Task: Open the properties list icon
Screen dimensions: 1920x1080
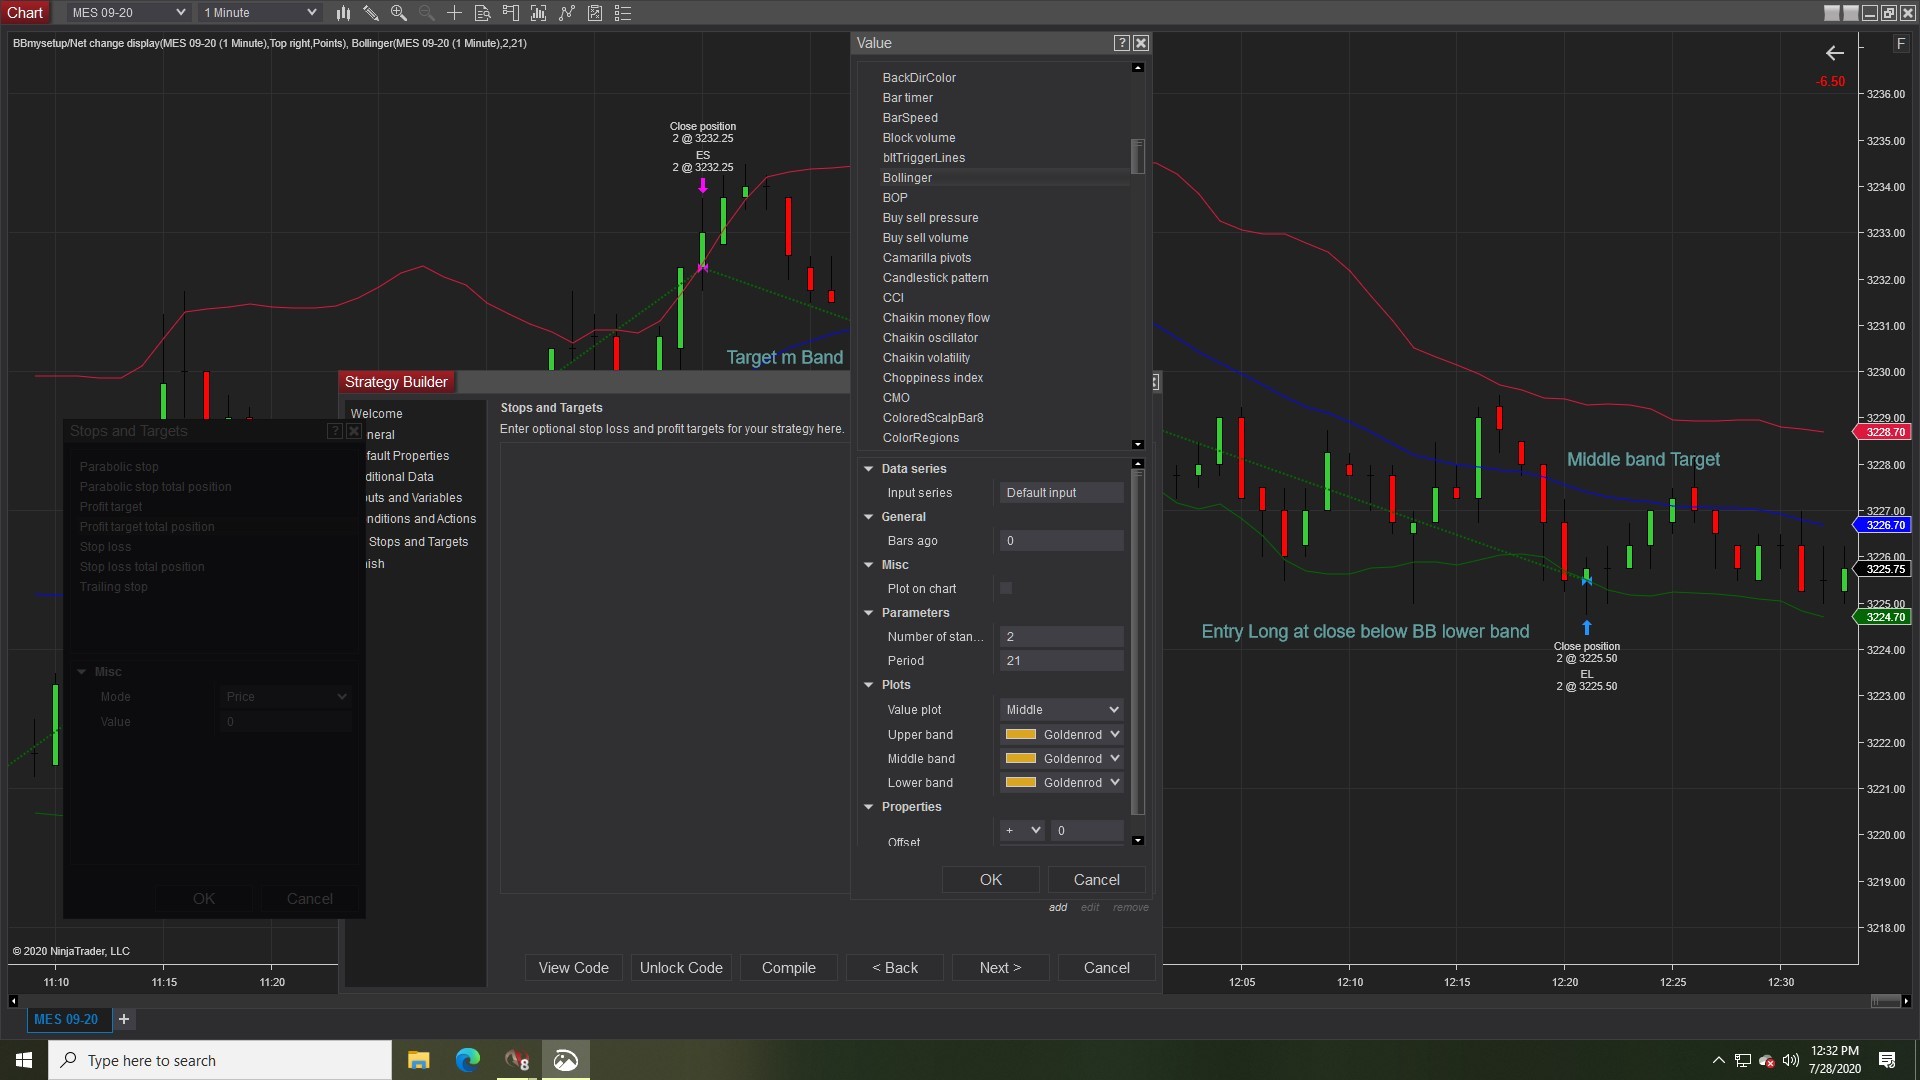Action: click(x=623, y=13)
